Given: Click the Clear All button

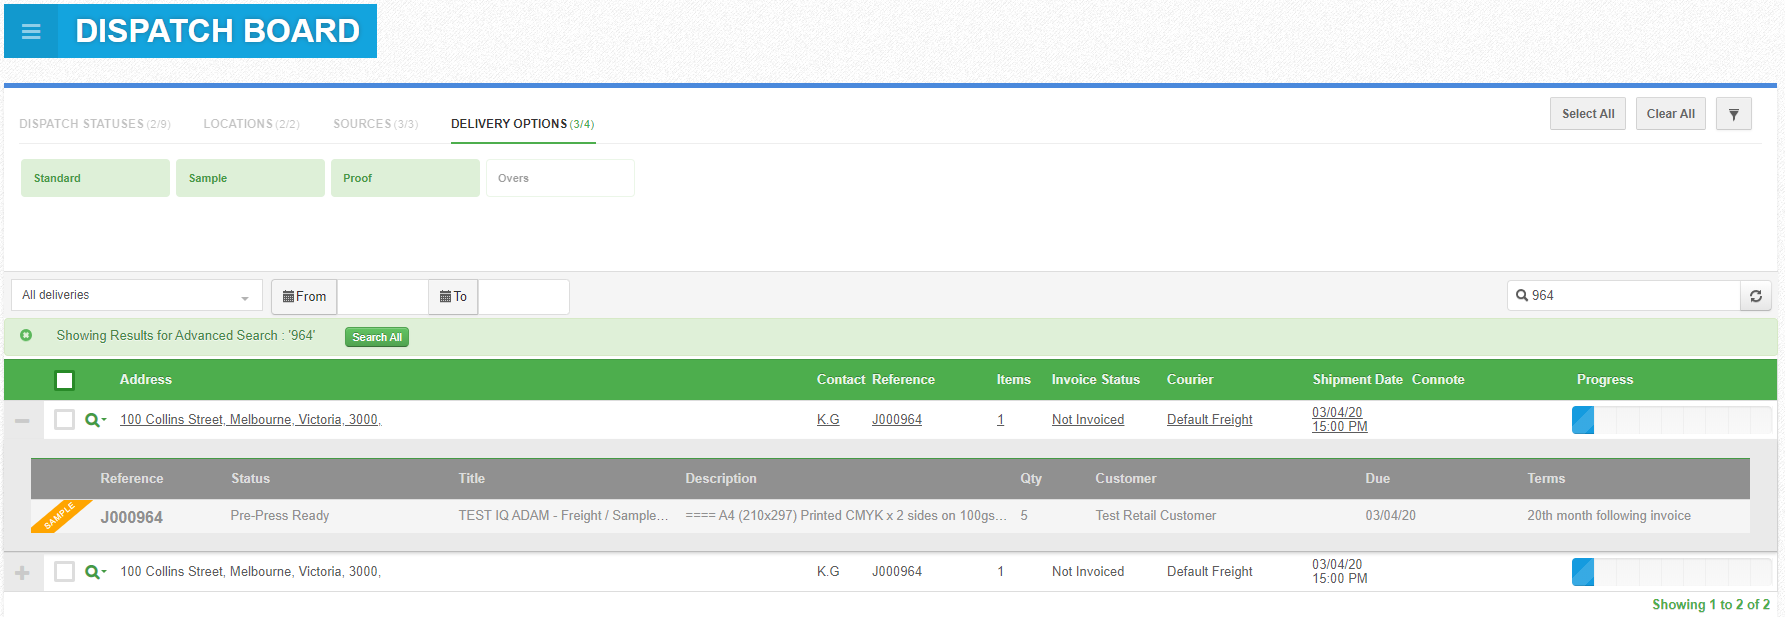Looking at the screenshot, I should (x=1670, y=114).
